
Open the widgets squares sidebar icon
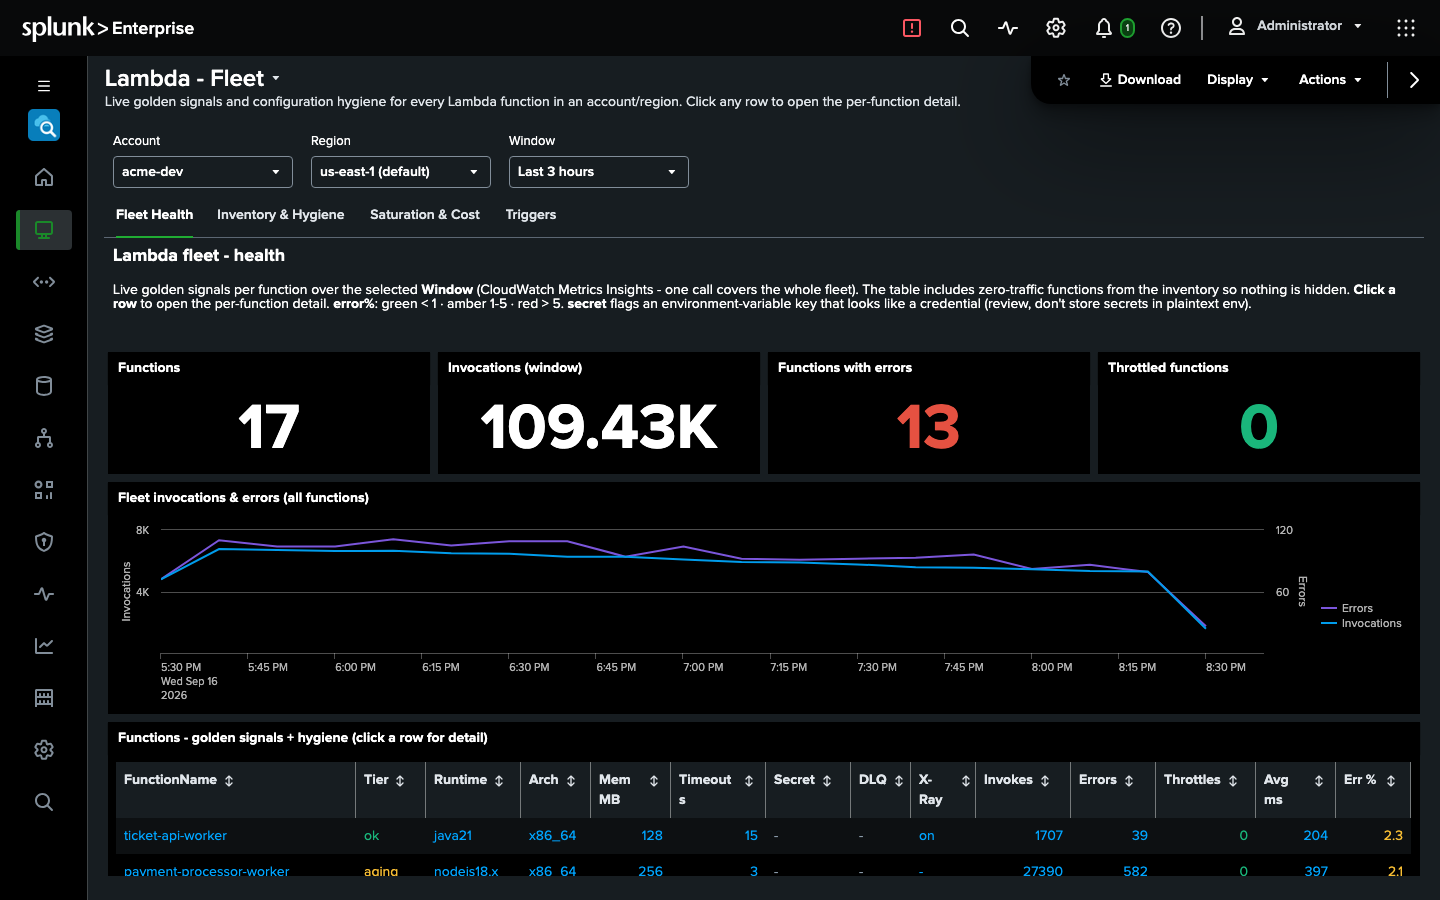point(44,490)
